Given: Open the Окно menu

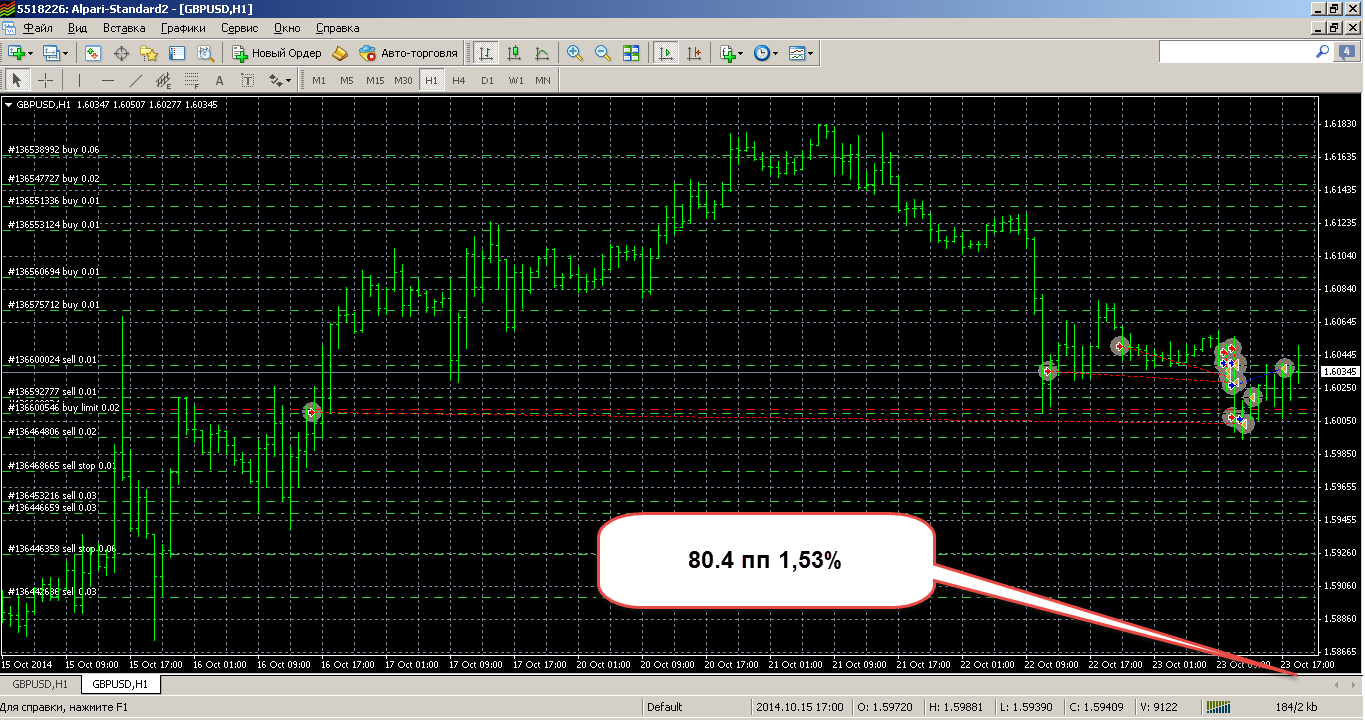Looking at the screenshot, I should 286,28.
